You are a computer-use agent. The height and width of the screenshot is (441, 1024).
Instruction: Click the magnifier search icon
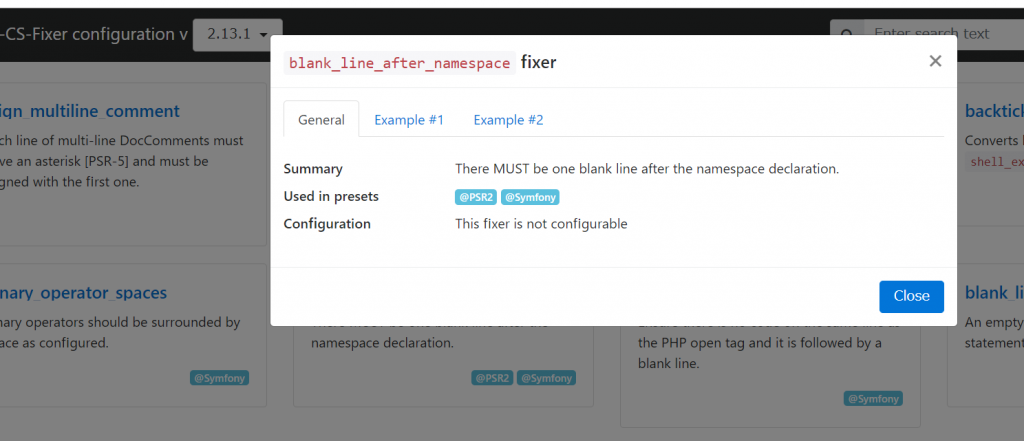click(846, 35)
